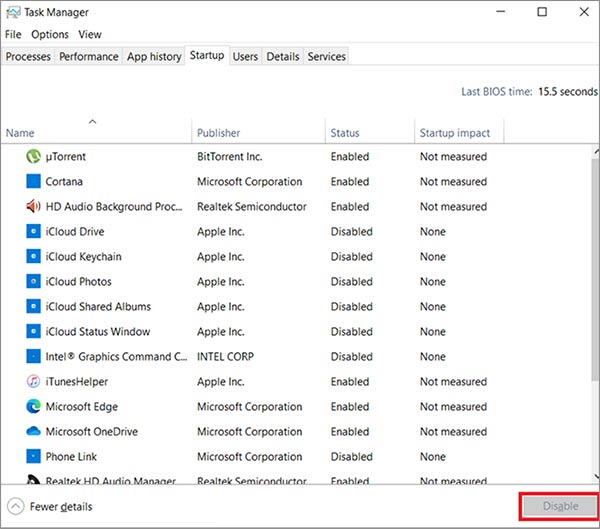The height and width of the screenshot is (529, 600).
Task: Click the Name column sort arrow
Action: click(x=92, y=122)
